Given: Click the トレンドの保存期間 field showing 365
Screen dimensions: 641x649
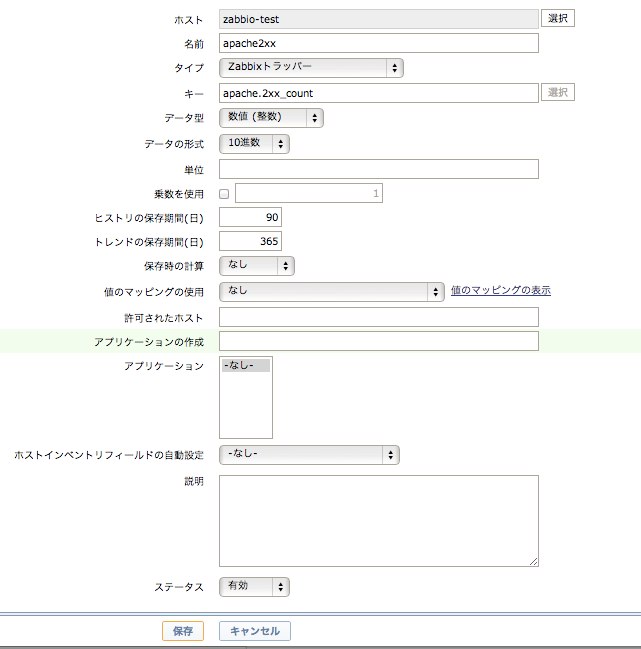Looking at the screenshot, I should tap(250, 241).
